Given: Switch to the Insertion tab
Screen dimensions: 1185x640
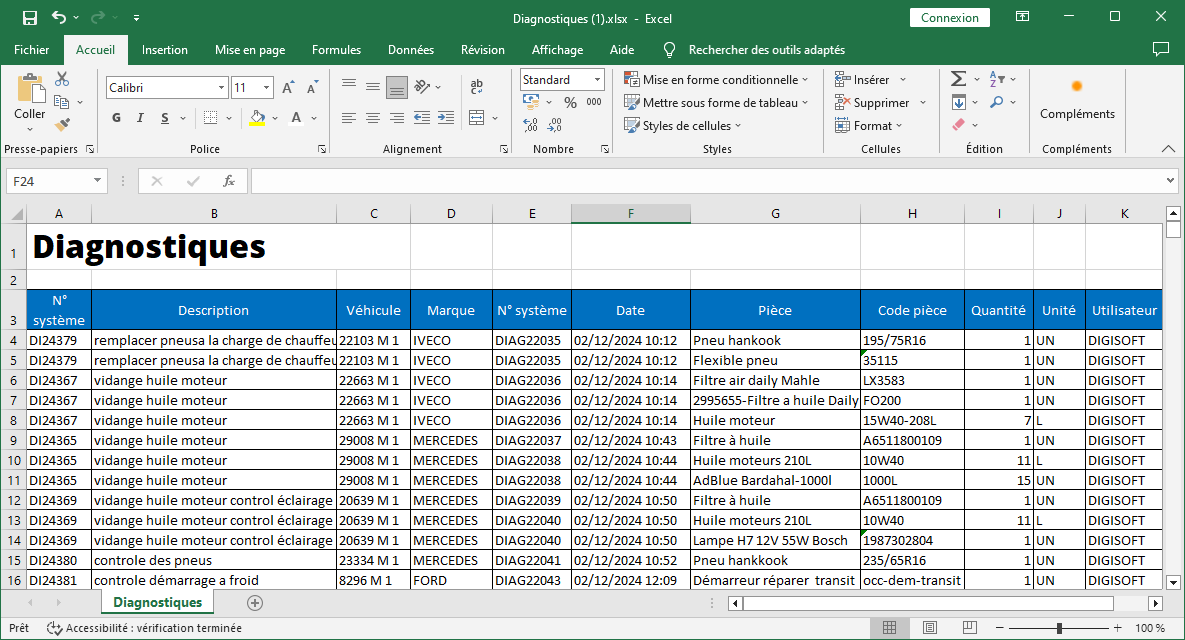Looking at the screenshot, I should tap(165, 50).
